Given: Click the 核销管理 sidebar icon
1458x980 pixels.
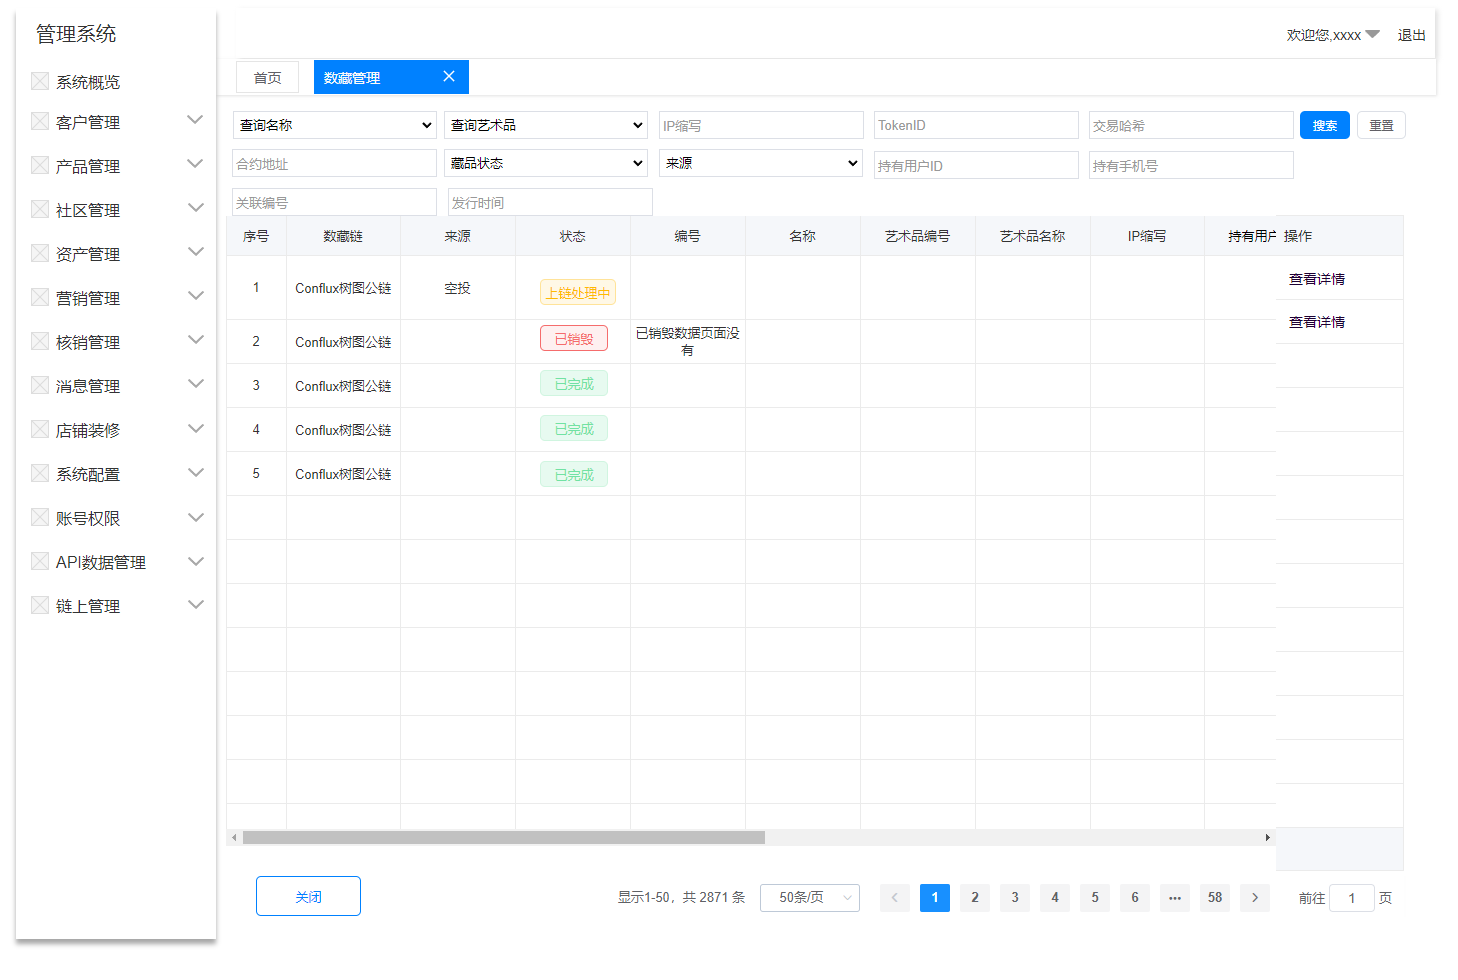Looking at the screenshot, I should coord(40,341).
